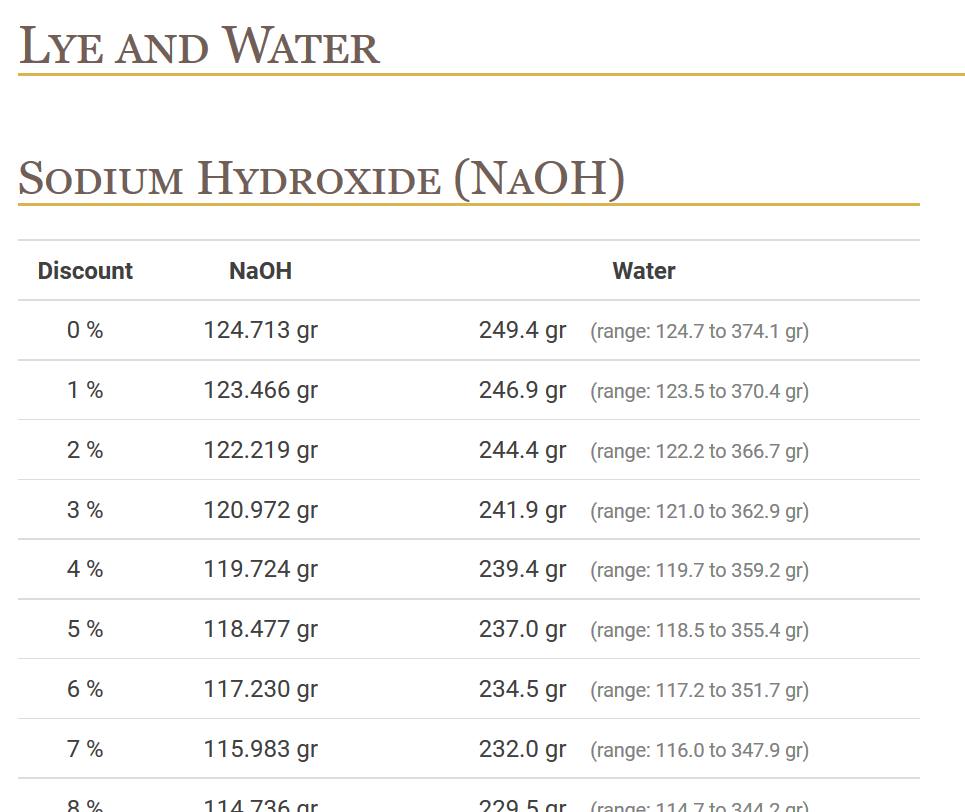Viewport: 965px width, 812px height.
Task: Select the 7 % discount cell
Action: click(x=85, y=749)
